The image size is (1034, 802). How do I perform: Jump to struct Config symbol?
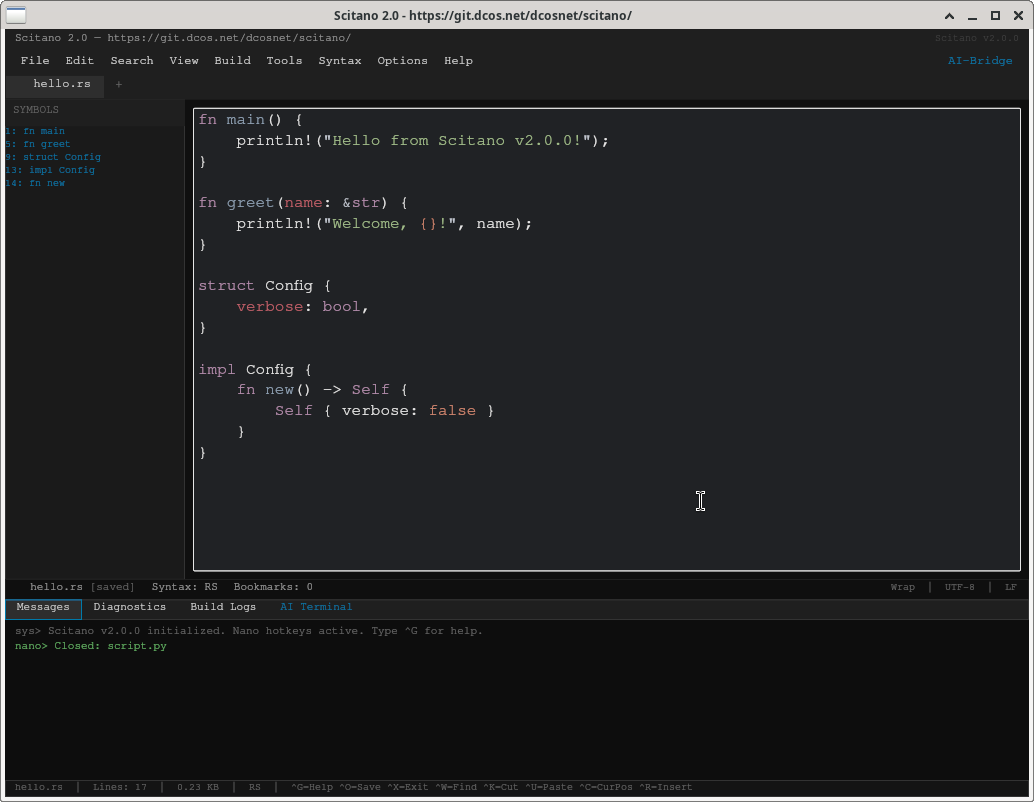(x=53, y=157)
